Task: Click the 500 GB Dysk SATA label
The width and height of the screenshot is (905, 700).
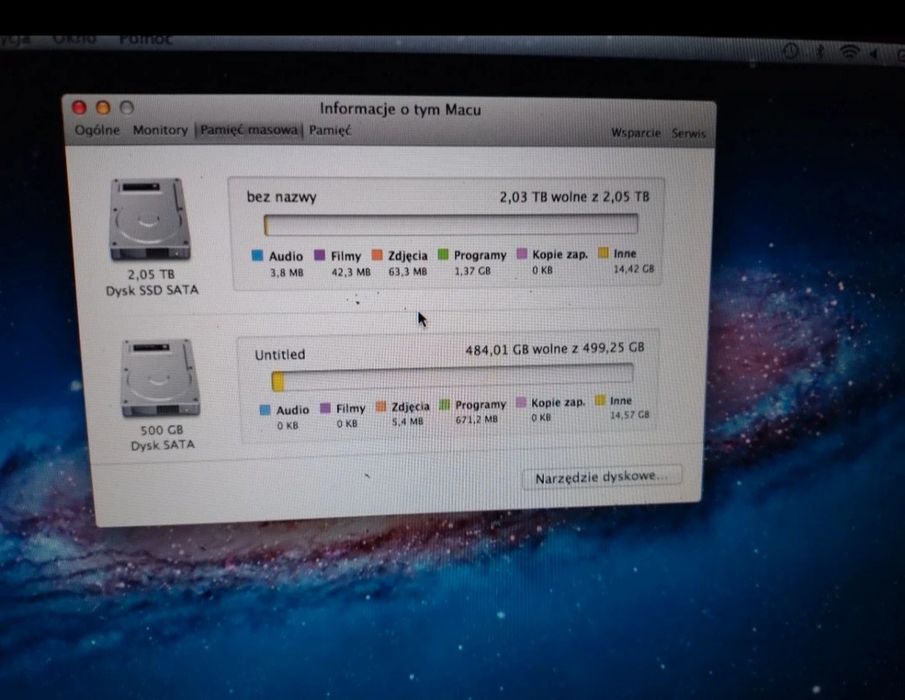Action: coord(162,437)
